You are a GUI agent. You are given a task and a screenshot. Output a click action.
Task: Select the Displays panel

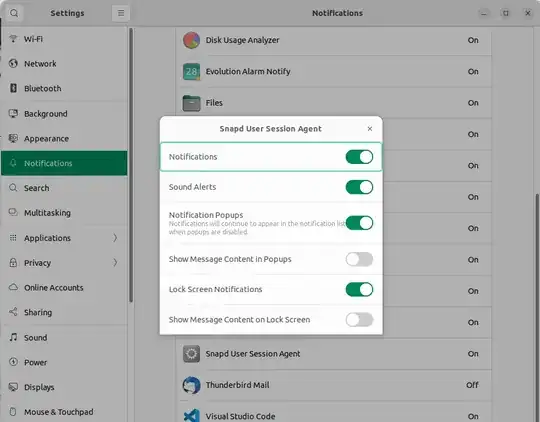tap(64, 387)
